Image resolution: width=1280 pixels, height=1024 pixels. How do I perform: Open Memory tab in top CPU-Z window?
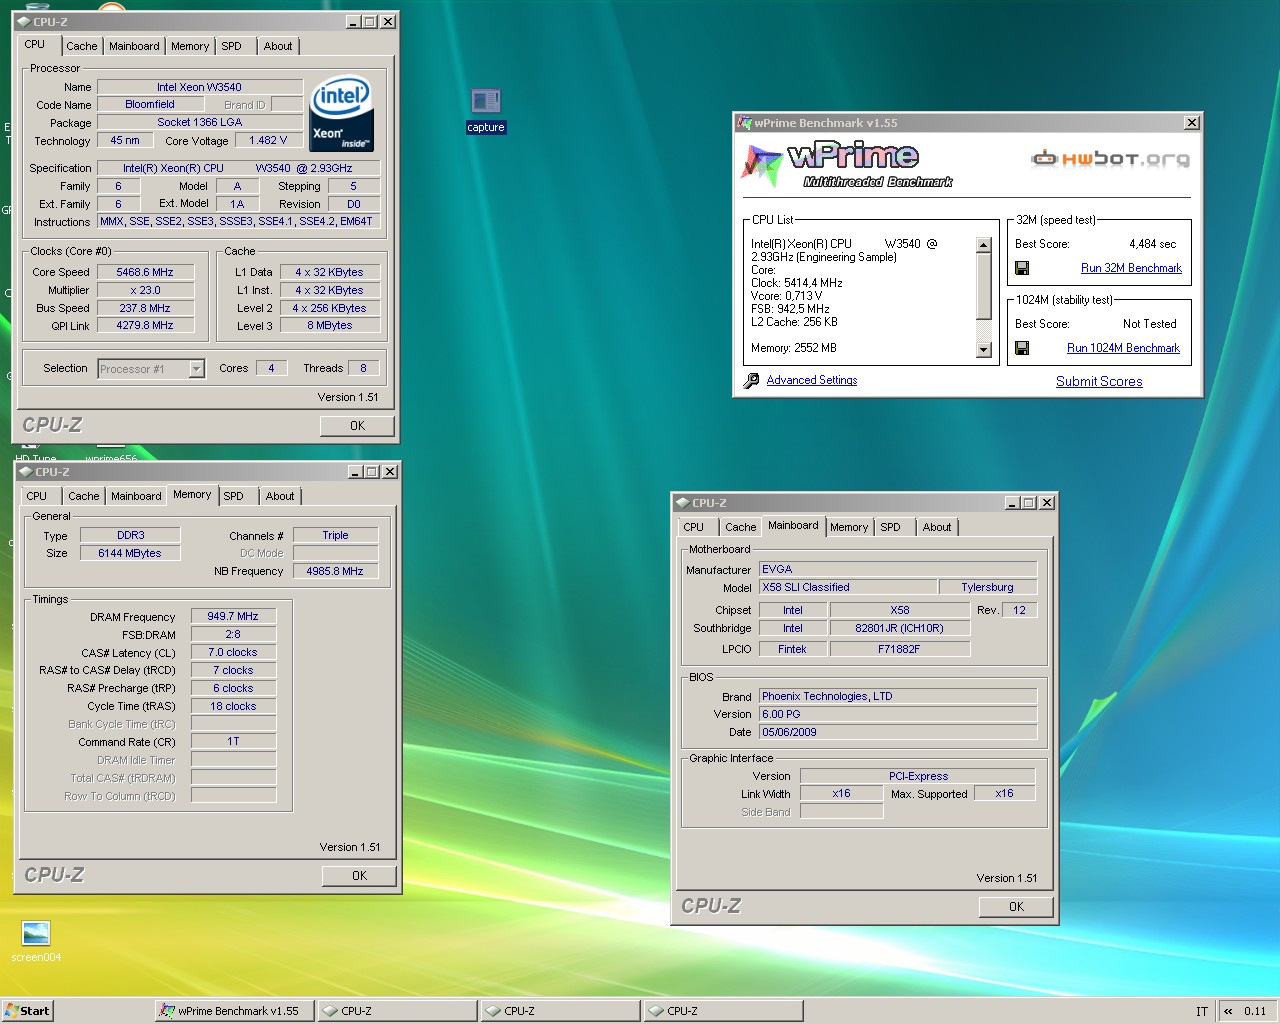(x=190, y=46)
